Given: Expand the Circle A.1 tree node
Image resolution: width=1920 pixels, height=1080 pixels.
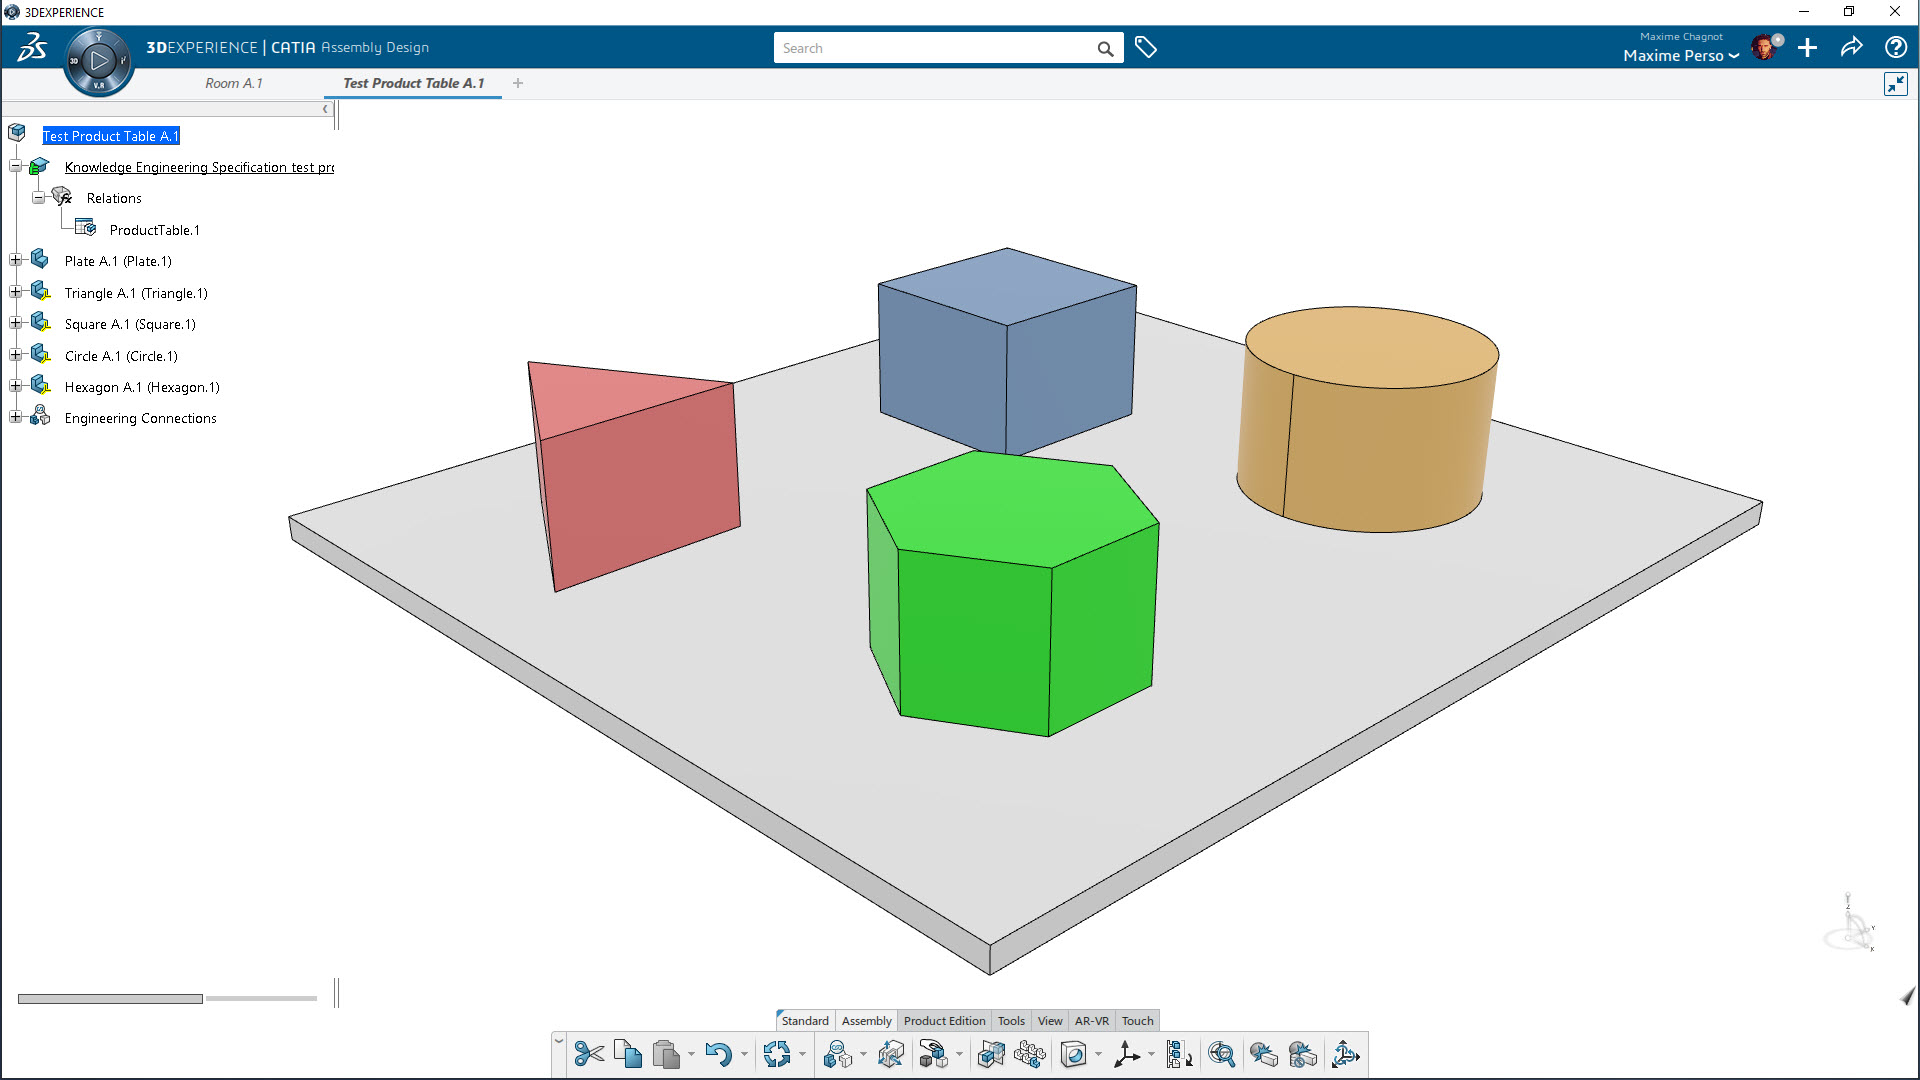Looking at the screenshot, I should 16,355.
